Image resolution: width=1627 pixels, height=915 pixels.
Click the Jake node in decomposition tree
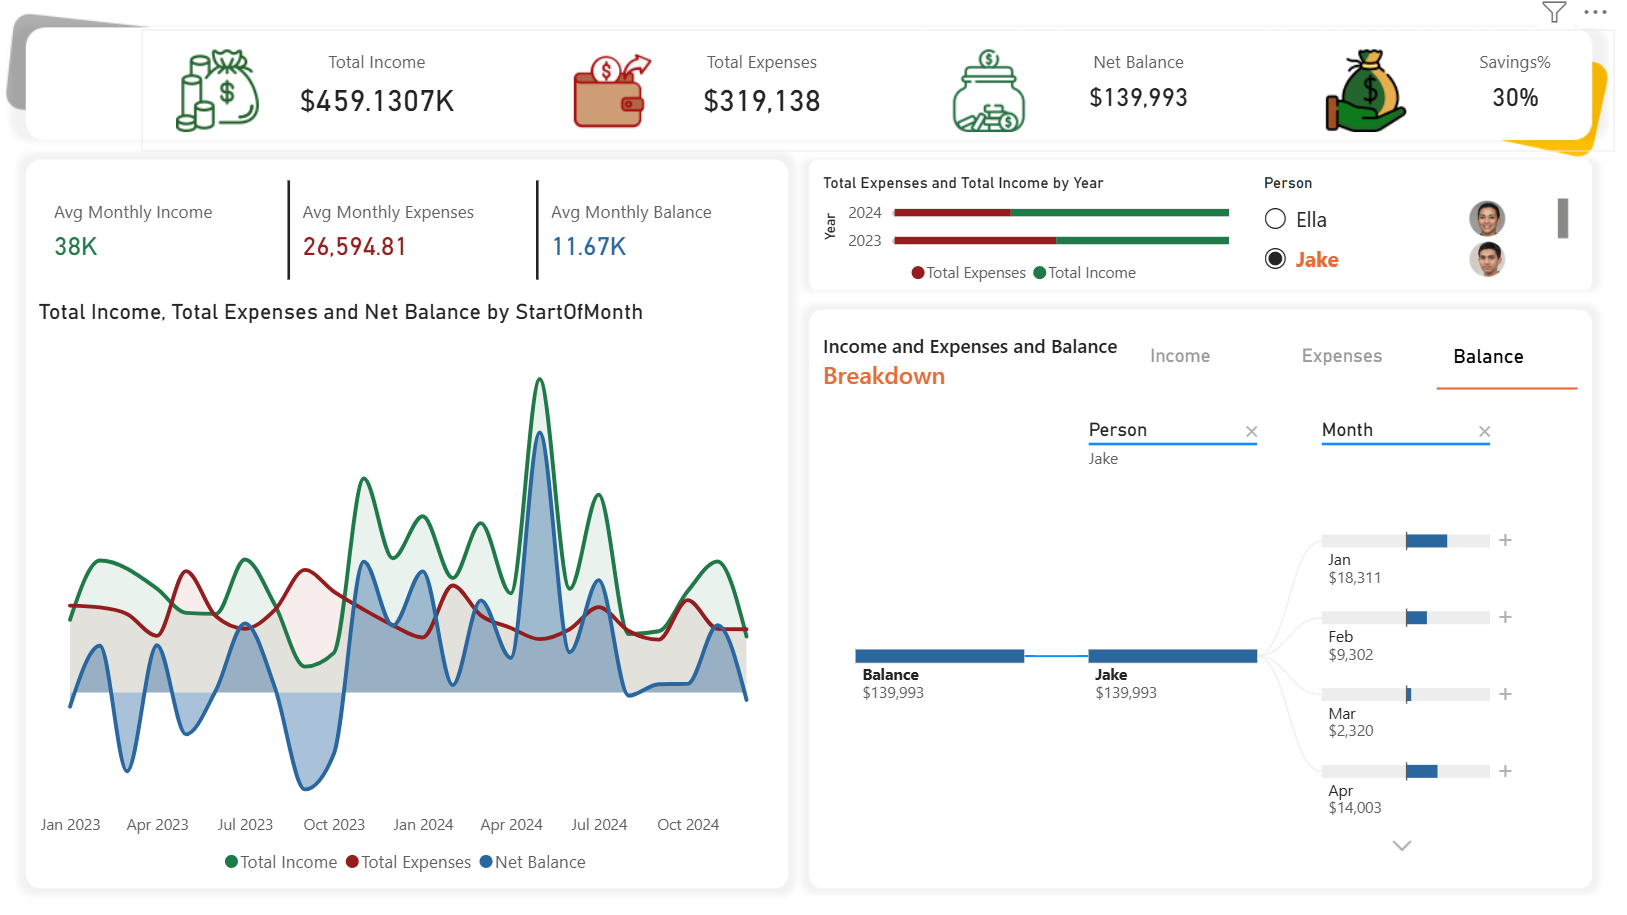coord(1172,656)
